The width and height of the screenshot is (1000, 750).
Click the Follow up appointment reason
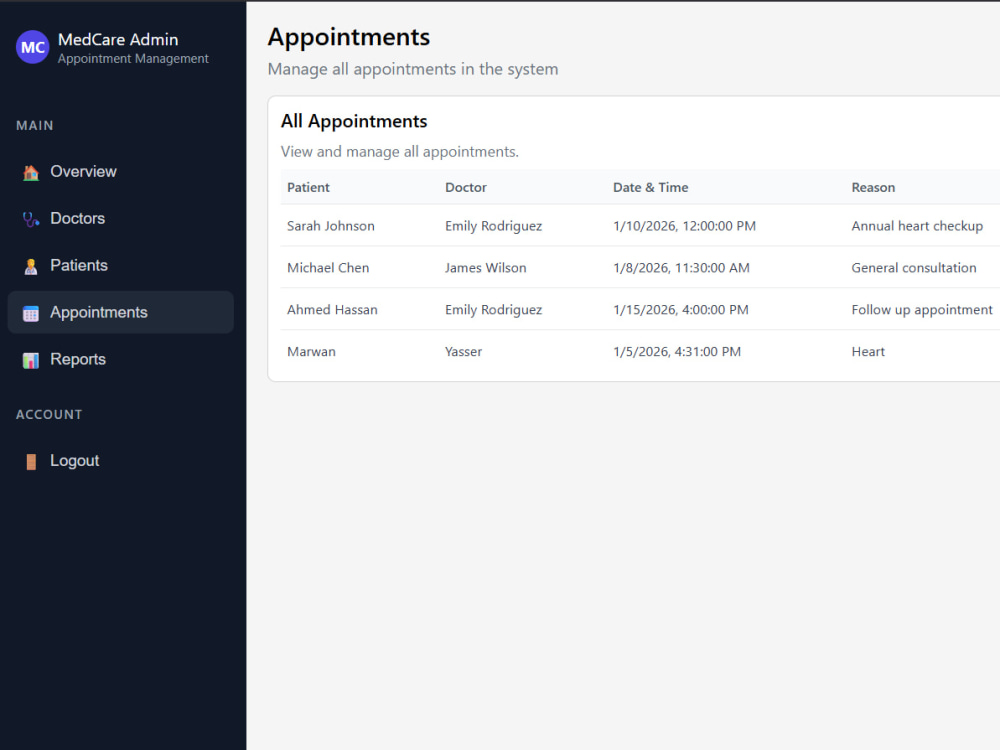coord(922,311)
